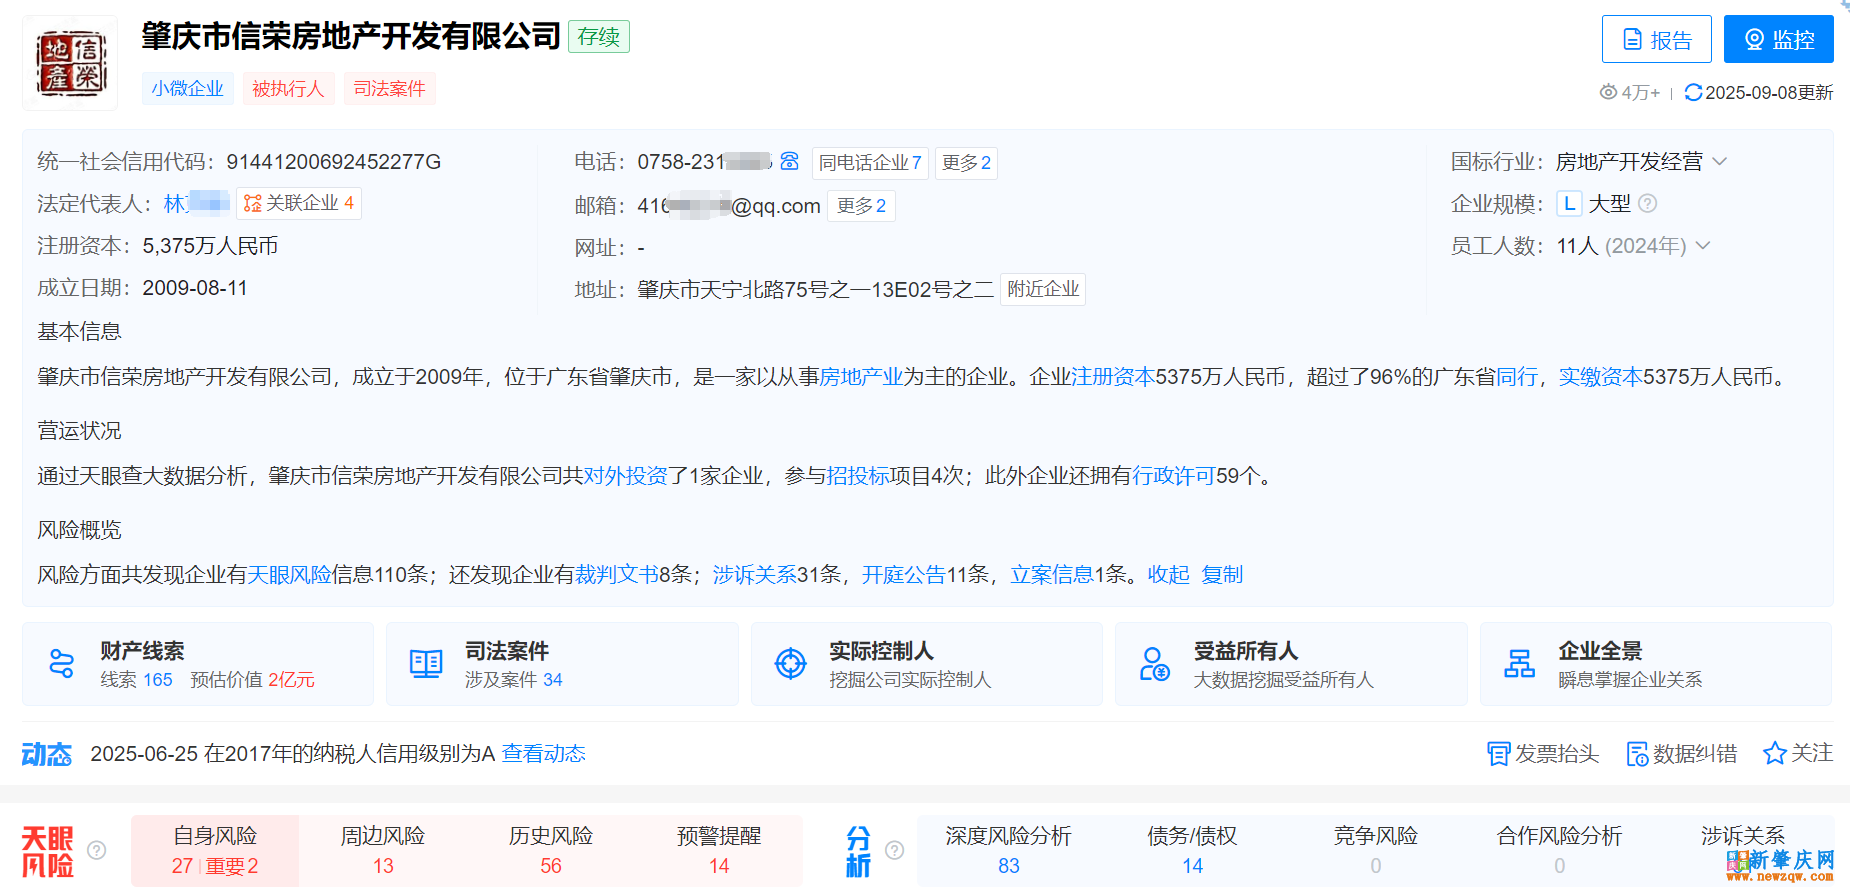Image resolution: width=1850 pixels, height=892 pixels.
Task: Select the 历史风险 tab
Action: (551, 850)
